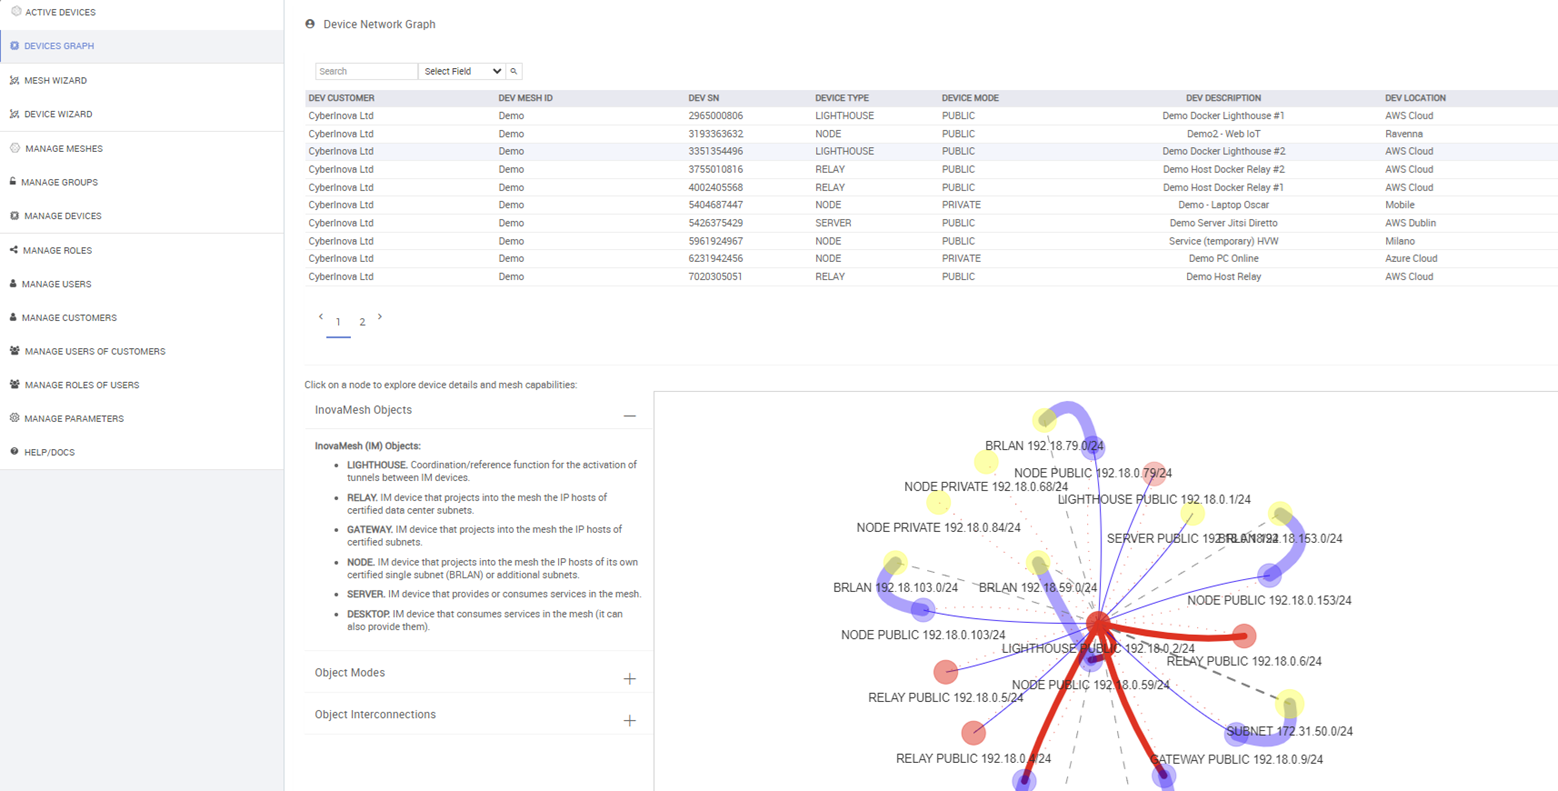
Task: Click the Manage Groups lock icon
Action: pyautogui.click(x=13, y=182)
